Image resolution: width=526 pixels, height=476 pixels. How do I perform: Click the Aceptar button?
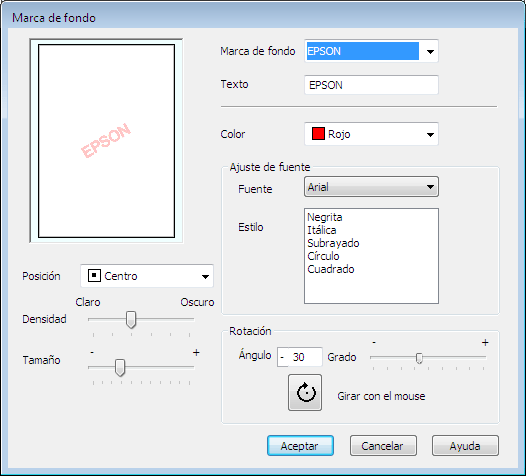pyautogui.click(x=300, y=446)
